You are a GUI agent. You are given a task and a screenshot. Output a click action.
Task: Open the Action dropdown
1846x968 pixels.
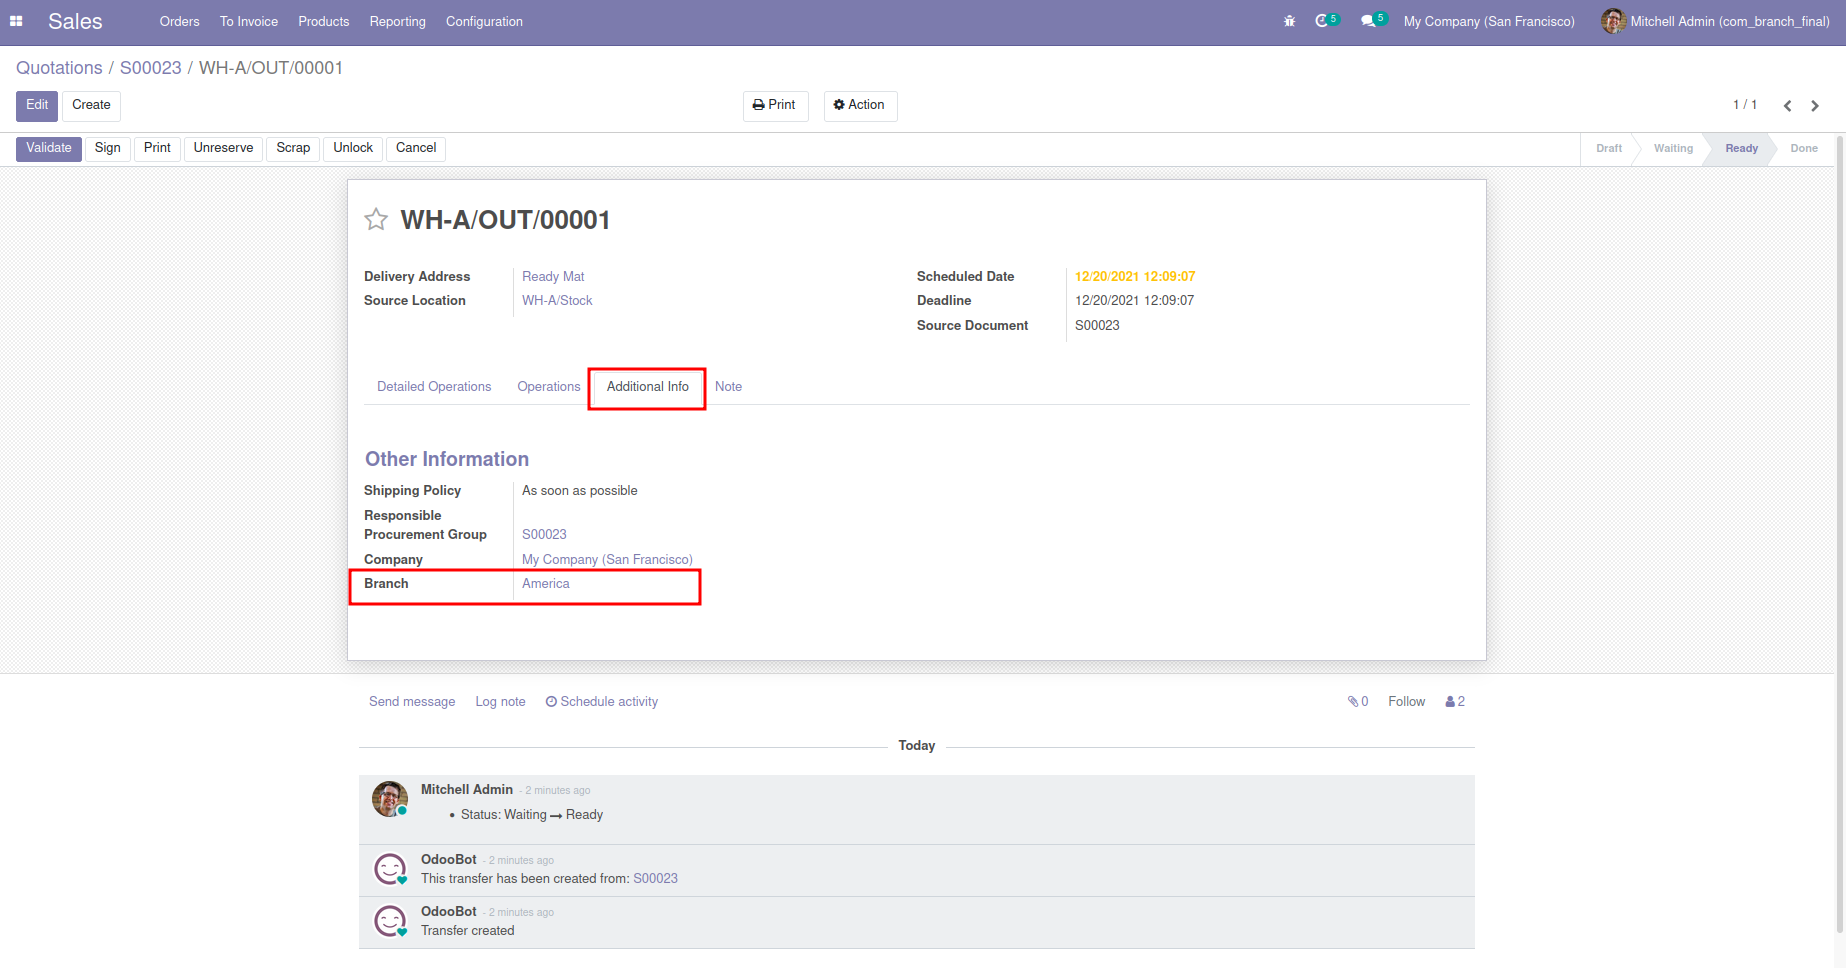click(x=860, y=105)
